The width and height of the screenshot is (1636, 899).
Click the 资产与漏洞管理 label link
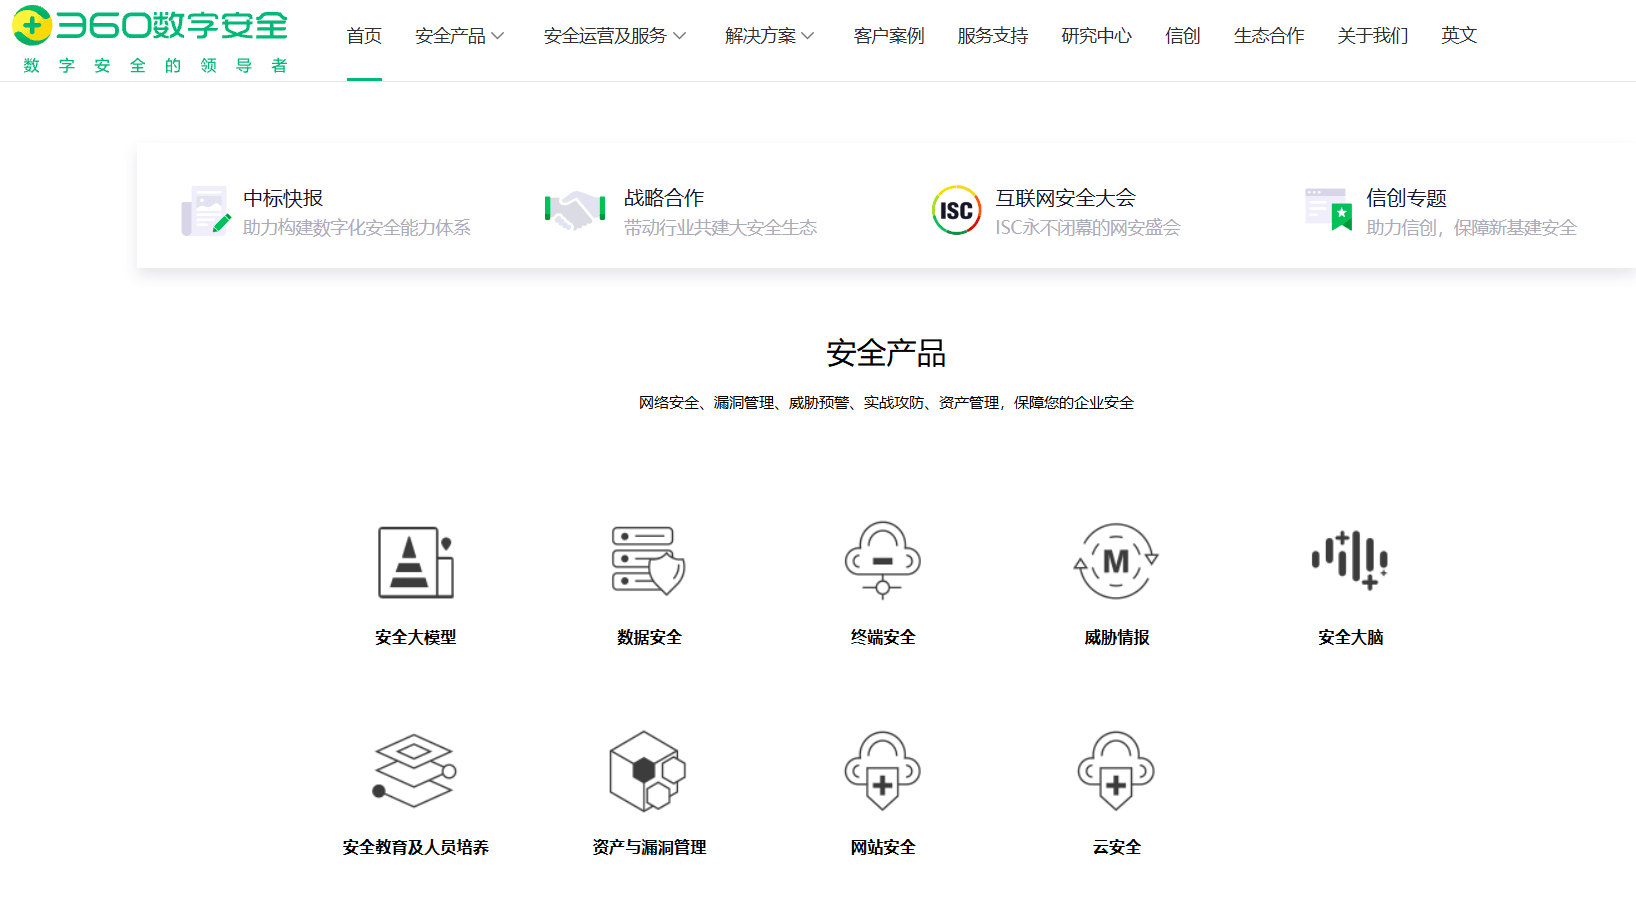[649, 847]
